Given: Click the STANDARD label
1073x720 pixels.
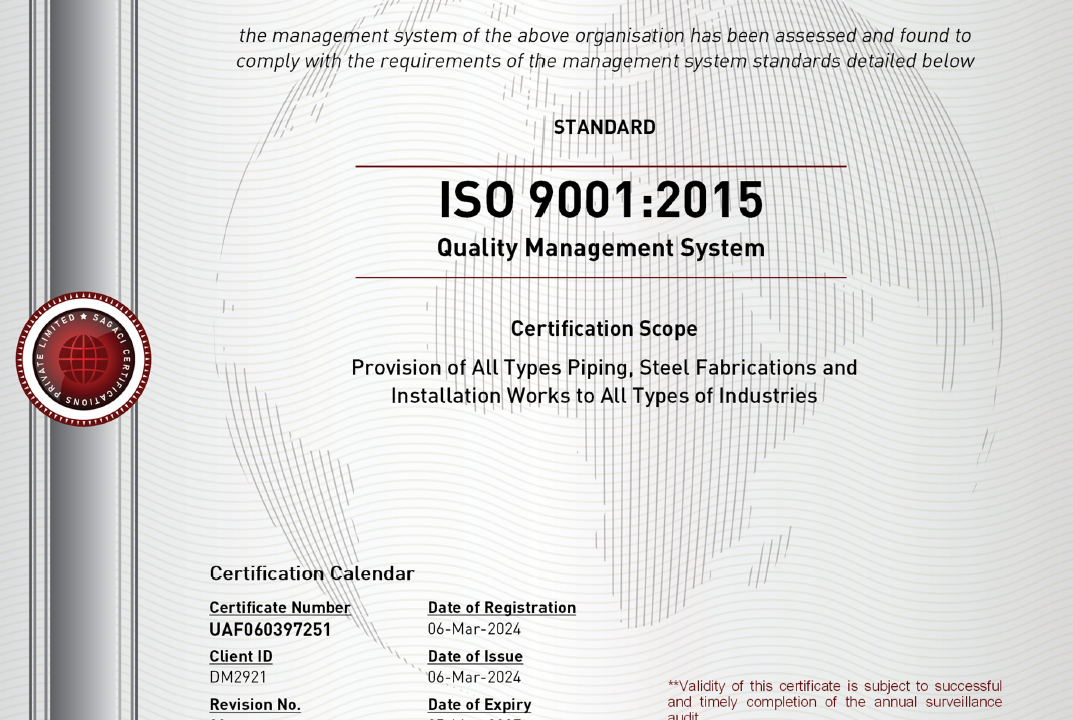Looking at the screenshot, I should coord(604,127).
